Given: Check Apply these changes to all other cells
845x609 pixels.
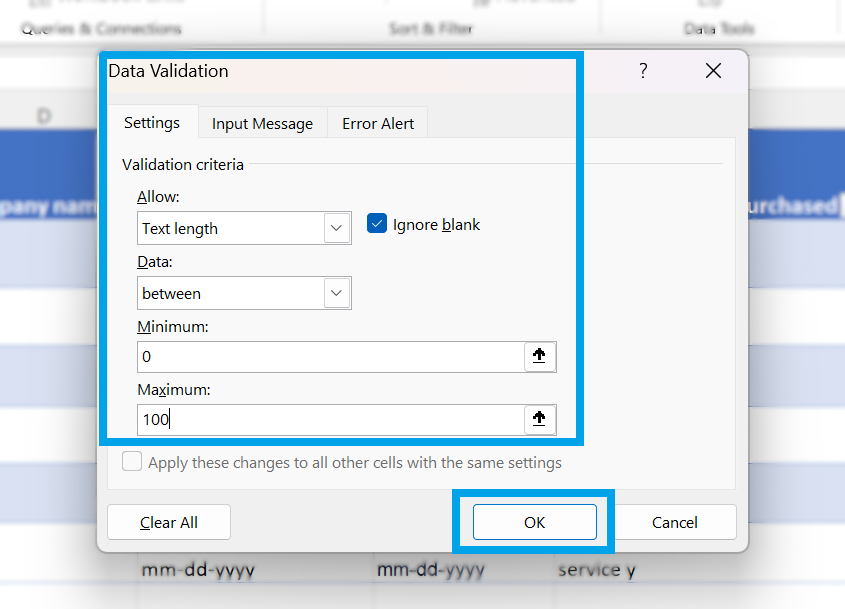Looking at the screenshot, I should [x=132, y=462].
